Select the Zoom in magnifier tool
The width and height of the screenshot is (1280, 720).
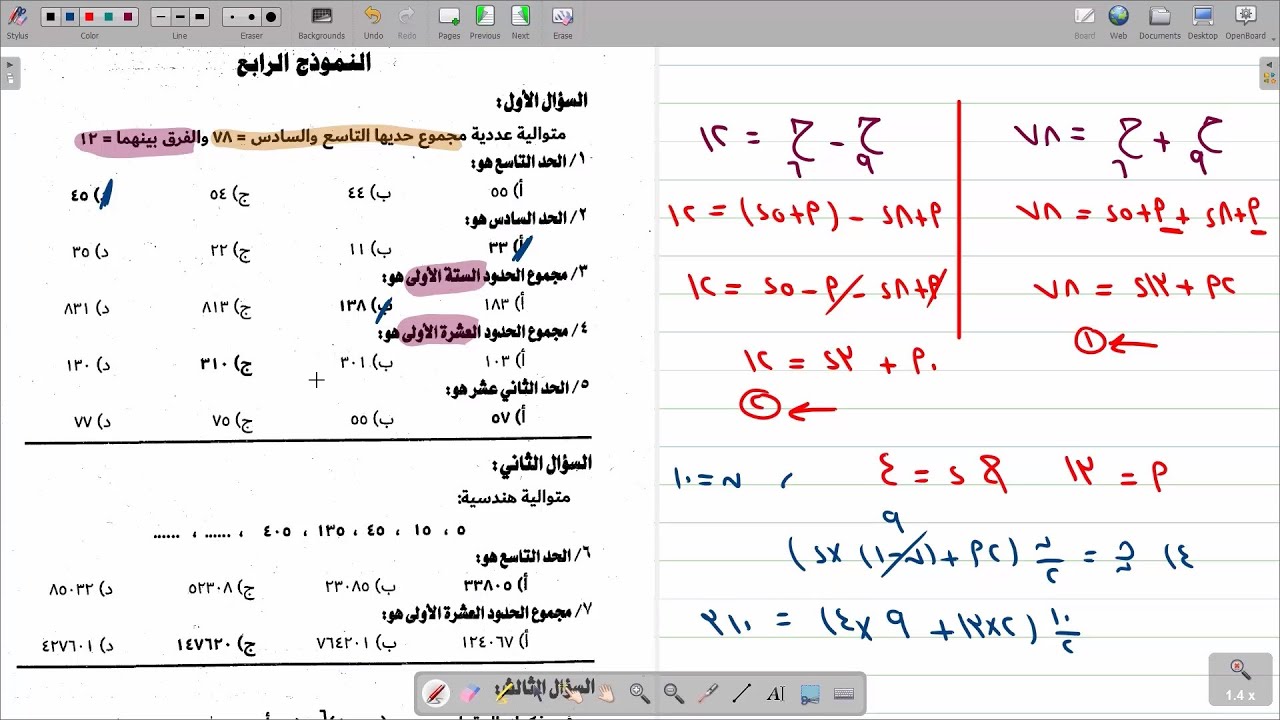pyautogui.click(x=640, y=693)
